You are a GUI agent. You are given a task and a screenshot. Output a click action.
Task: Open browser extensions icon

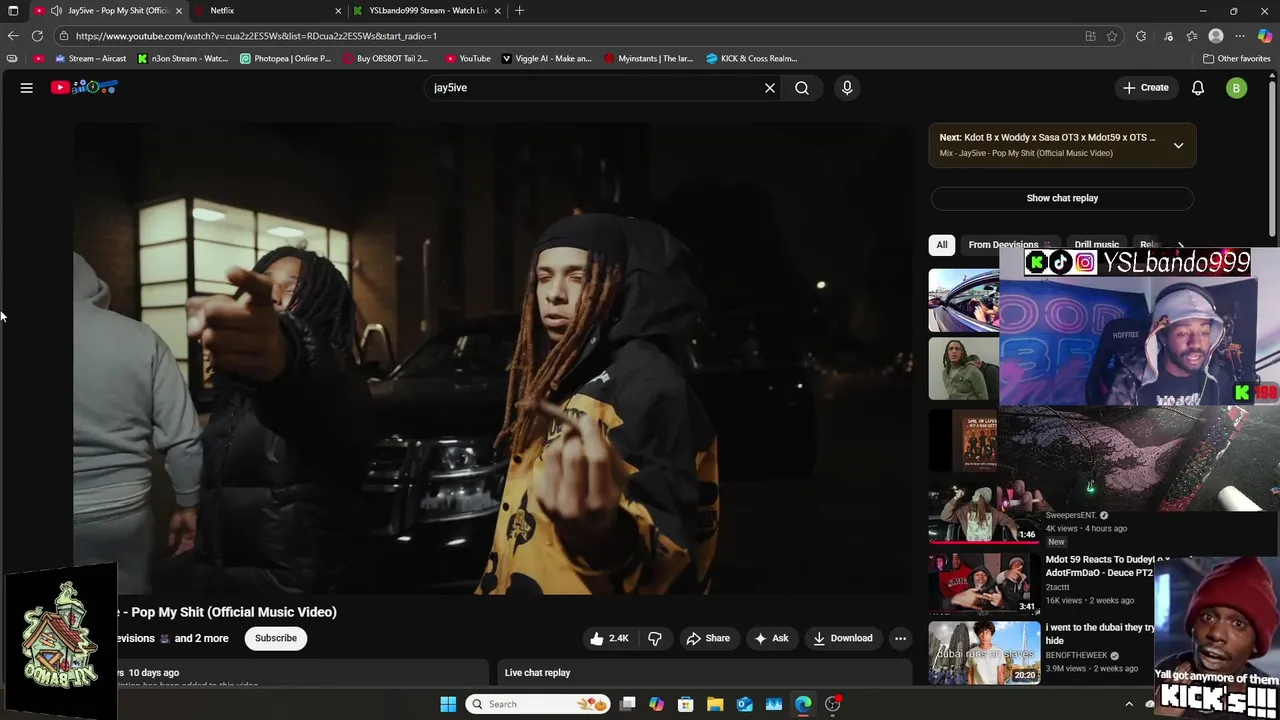pyautogui.click(x=1141, y=36)
